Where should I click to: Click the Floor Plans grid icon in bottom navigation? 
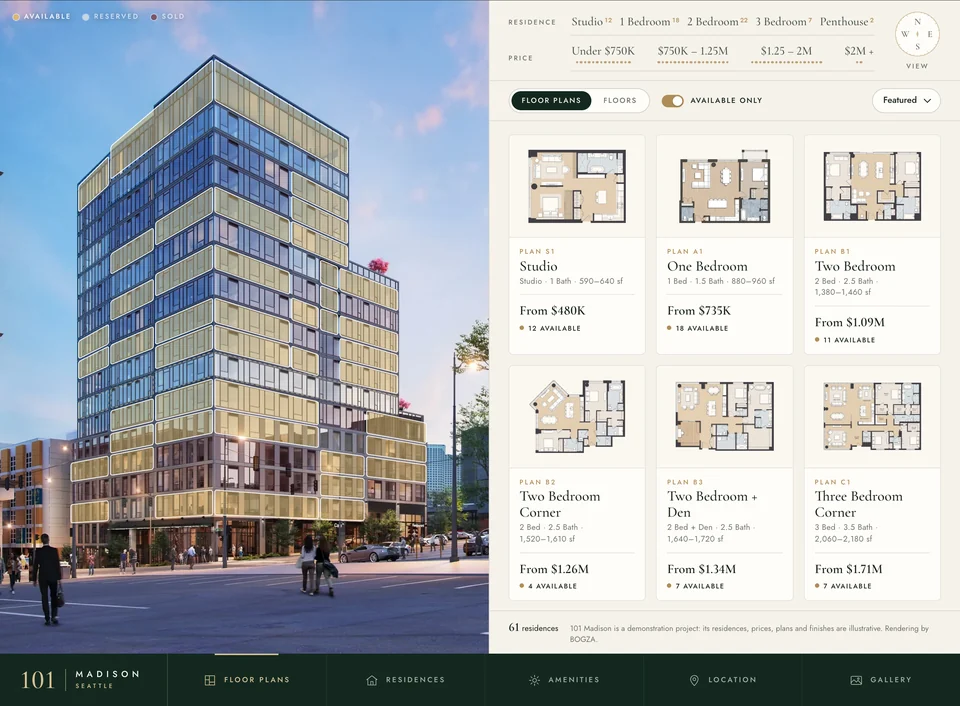click(x=209, y=680)
